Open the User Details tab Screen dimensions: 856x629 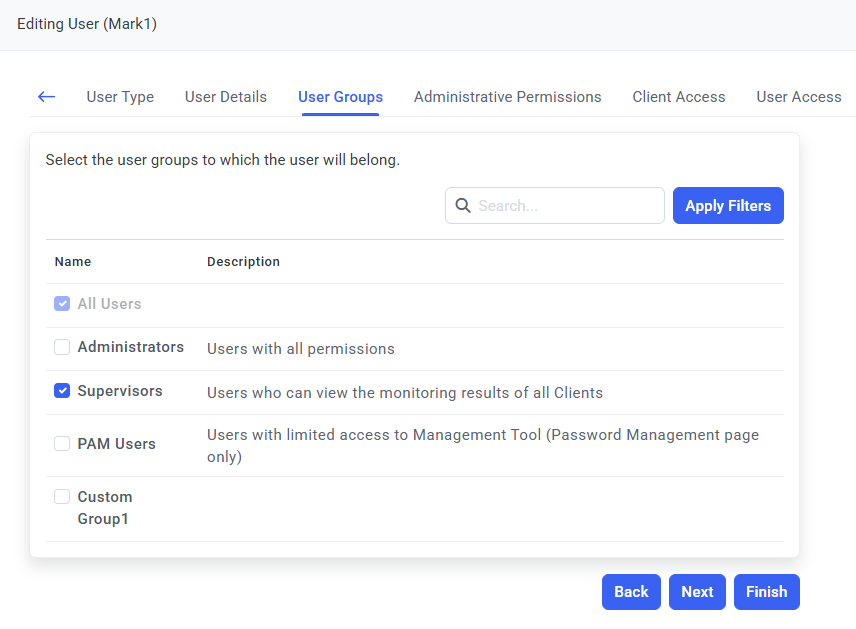click(226, 97)
